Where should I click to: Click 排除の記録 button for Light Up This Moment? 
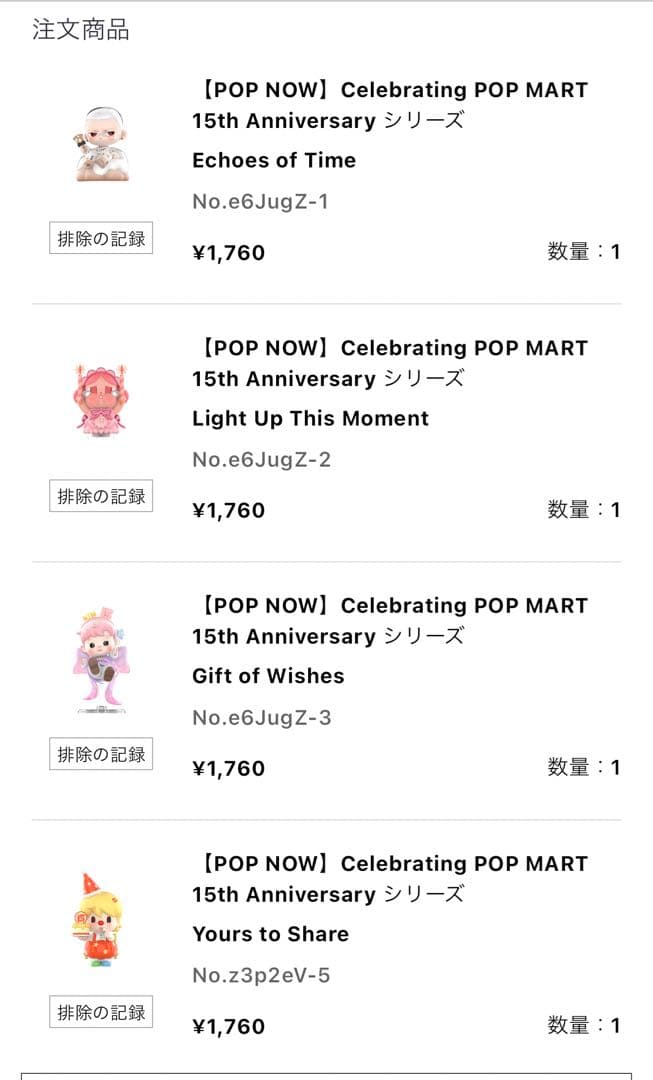click(x=100, y=496)
